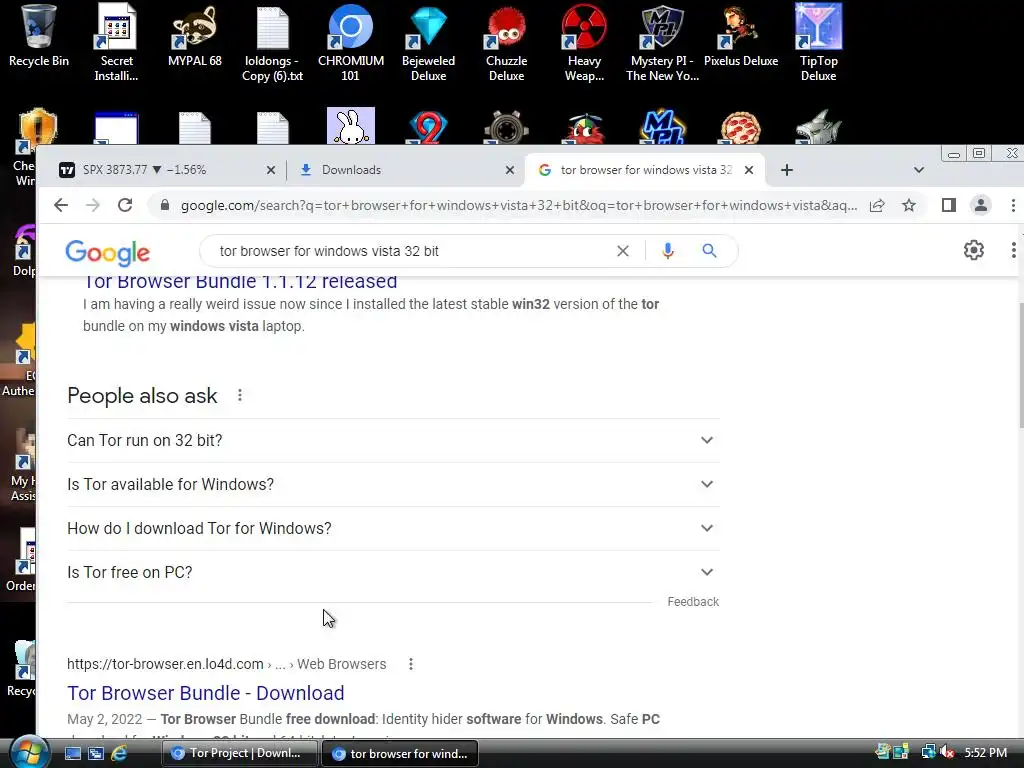The width and height of the screenshot is (1024, 768).
Task: Switch to Tor Project taskbar window
Action: pos(240,753)
